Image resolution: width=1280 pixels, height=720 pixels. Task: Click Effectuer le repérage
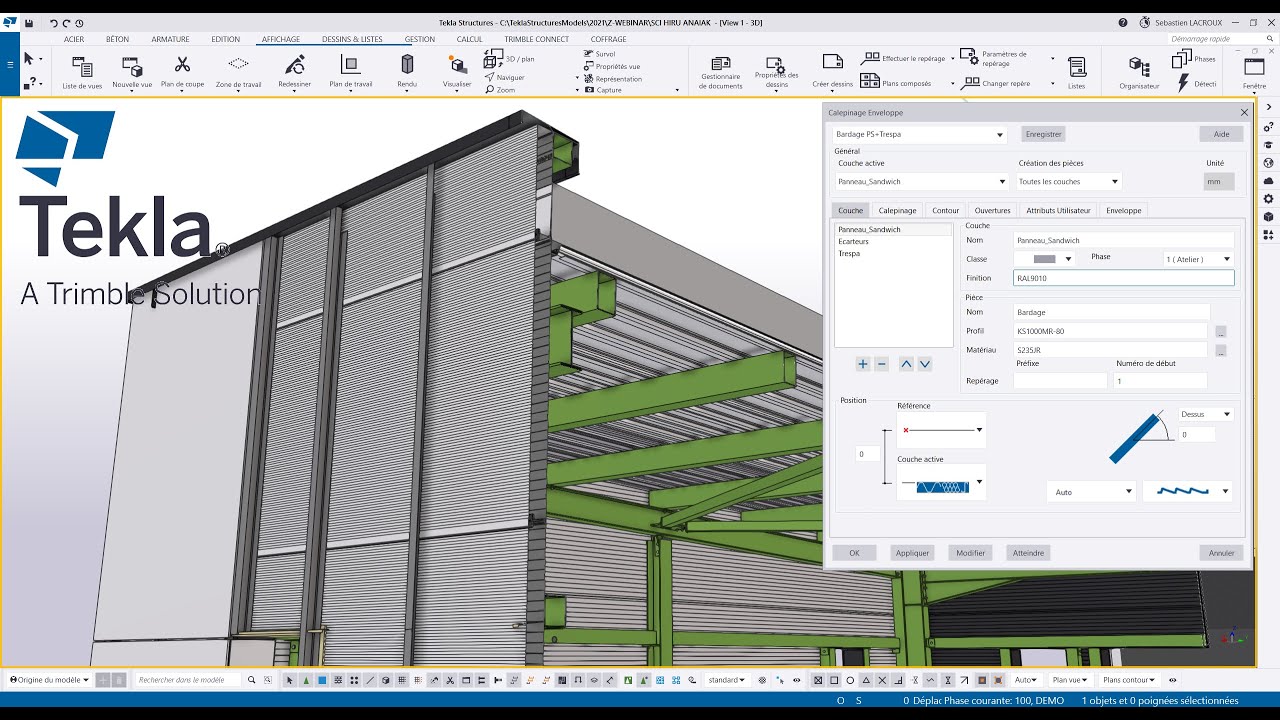pyautogui.click(x=903, y=59)
